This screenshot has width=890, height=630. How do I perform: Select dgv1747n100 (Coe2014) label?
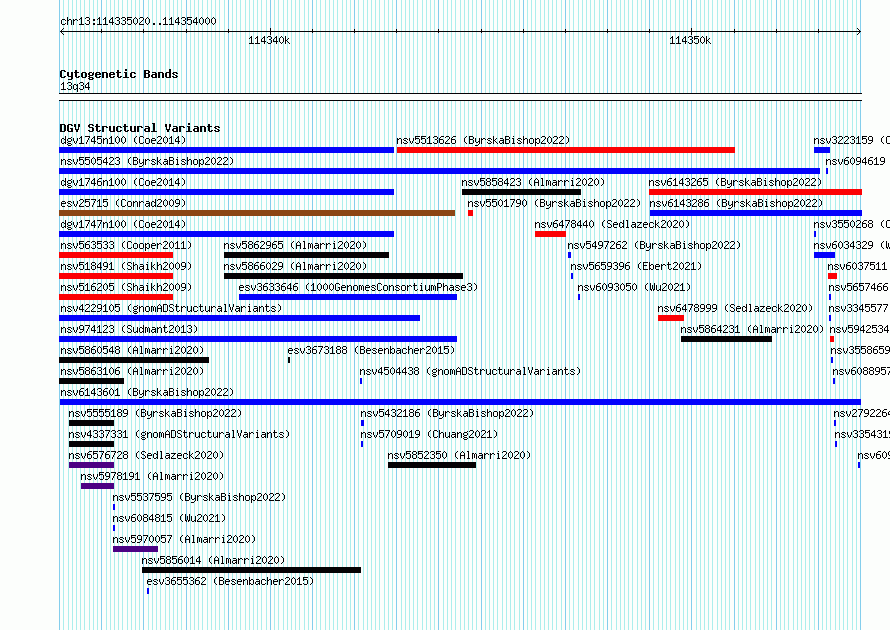(x=123, y=224)
